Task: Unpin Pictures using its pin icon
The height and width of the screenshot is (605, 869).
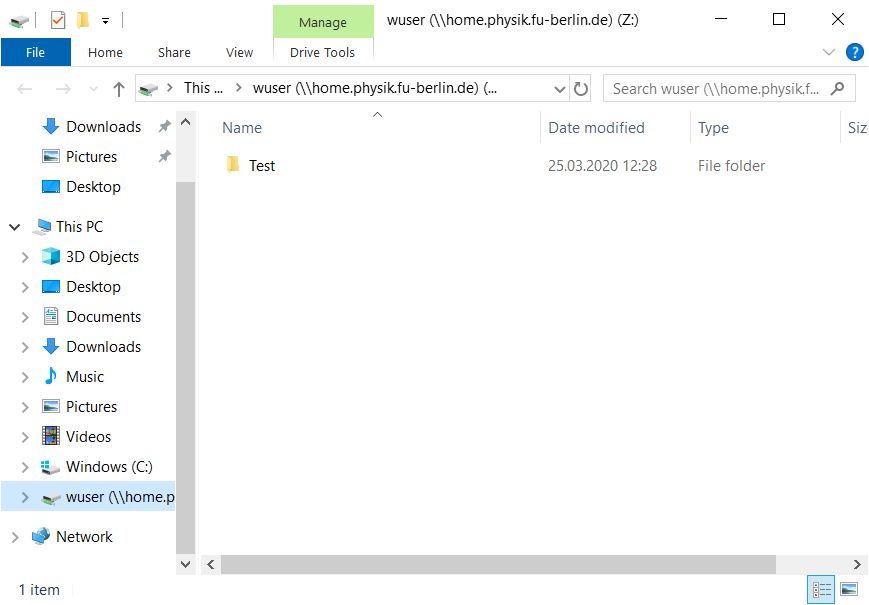Action: tap(165, 156)
